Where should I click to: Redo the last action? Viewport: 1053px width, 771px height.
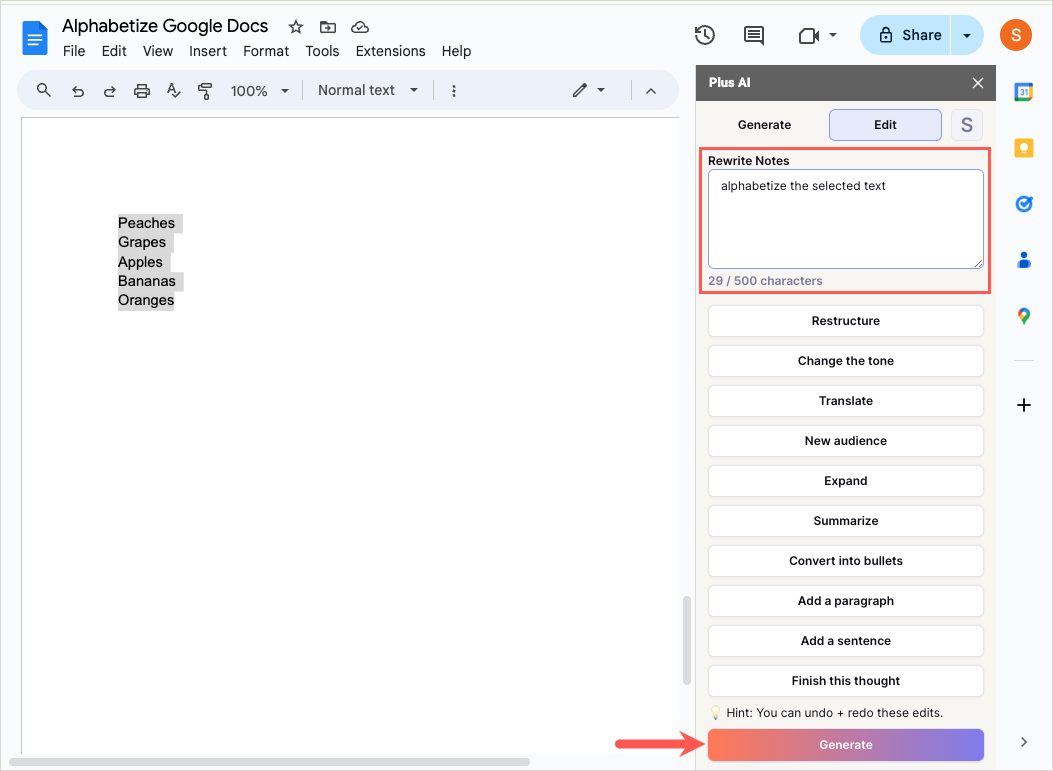click(109, 91)
